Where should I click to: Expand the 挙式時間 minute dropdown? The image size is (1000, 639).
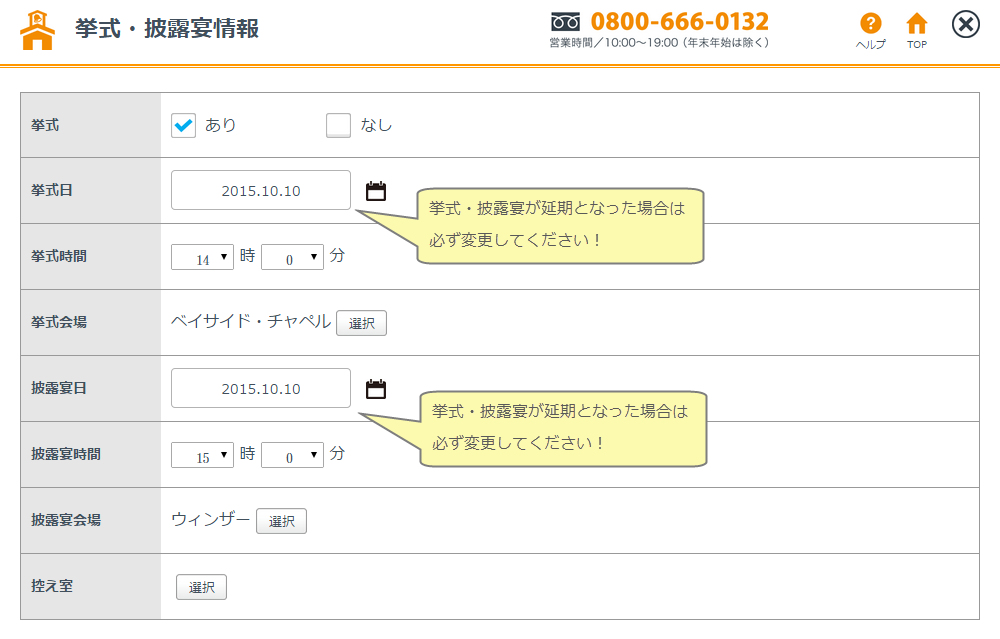pyautogui.click(x=292, y=257)
